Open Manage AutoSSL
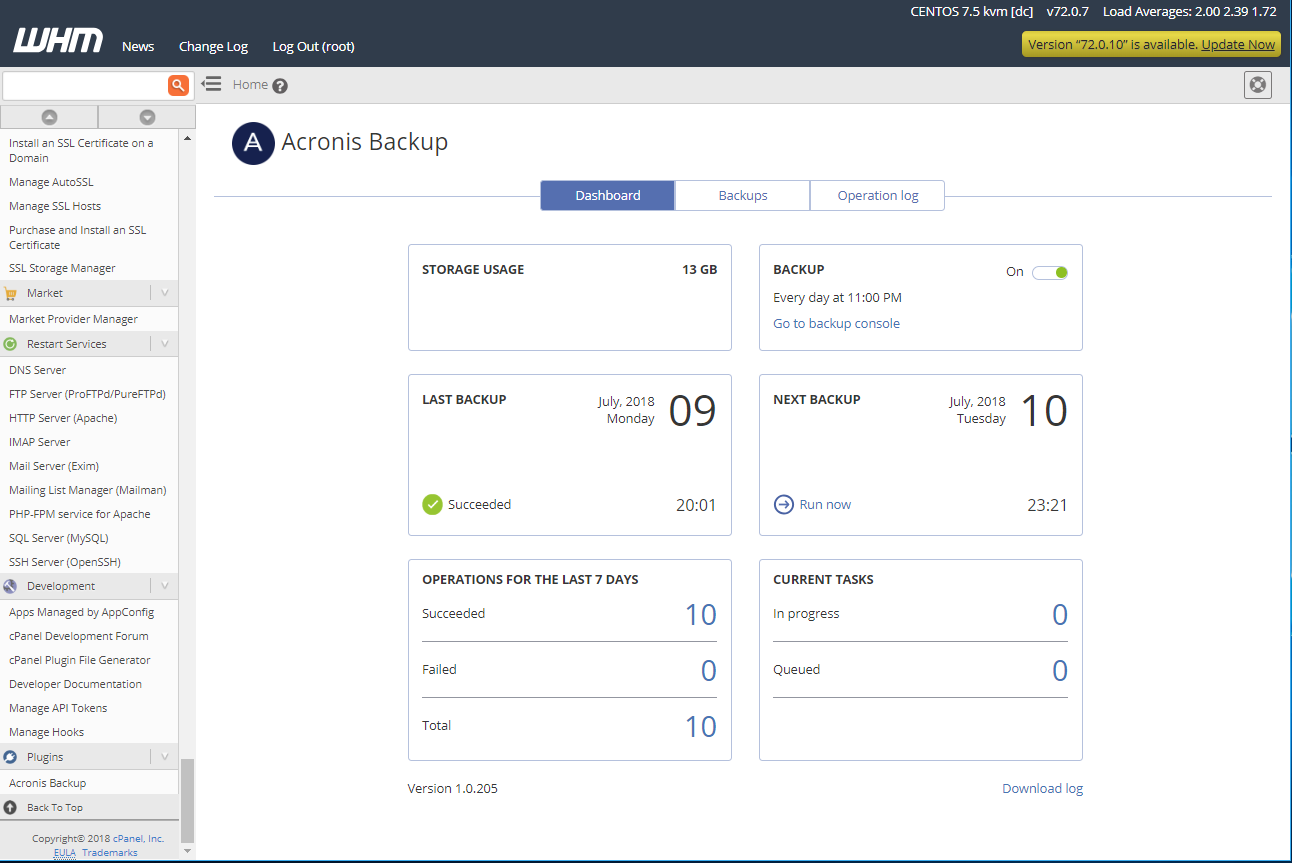Image resolution: width=1292 pixels, height=863 pixels. (51, 182)
